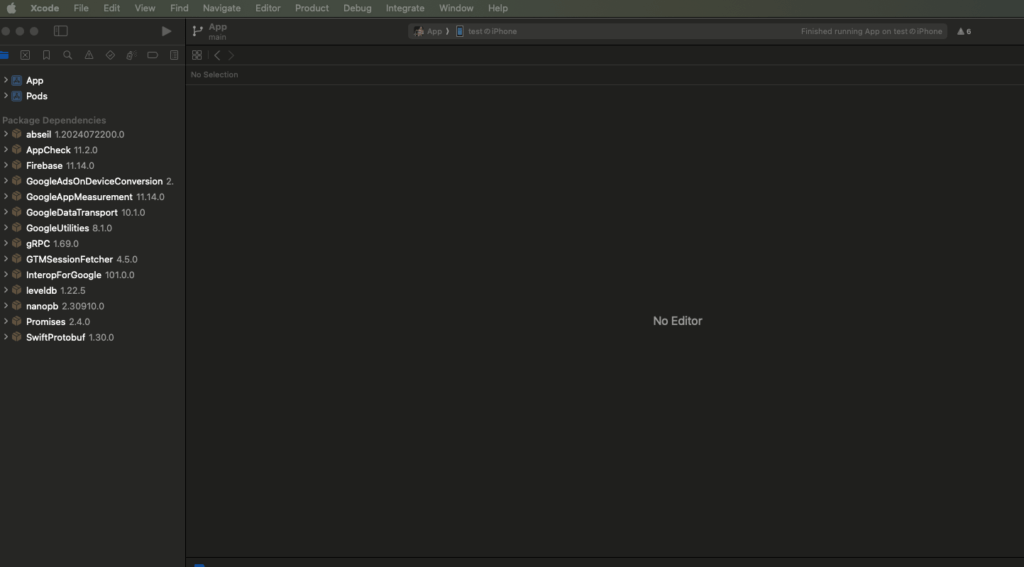
Task: Click the App project icon
Action: pyautogui.click(x=17, y=80)
